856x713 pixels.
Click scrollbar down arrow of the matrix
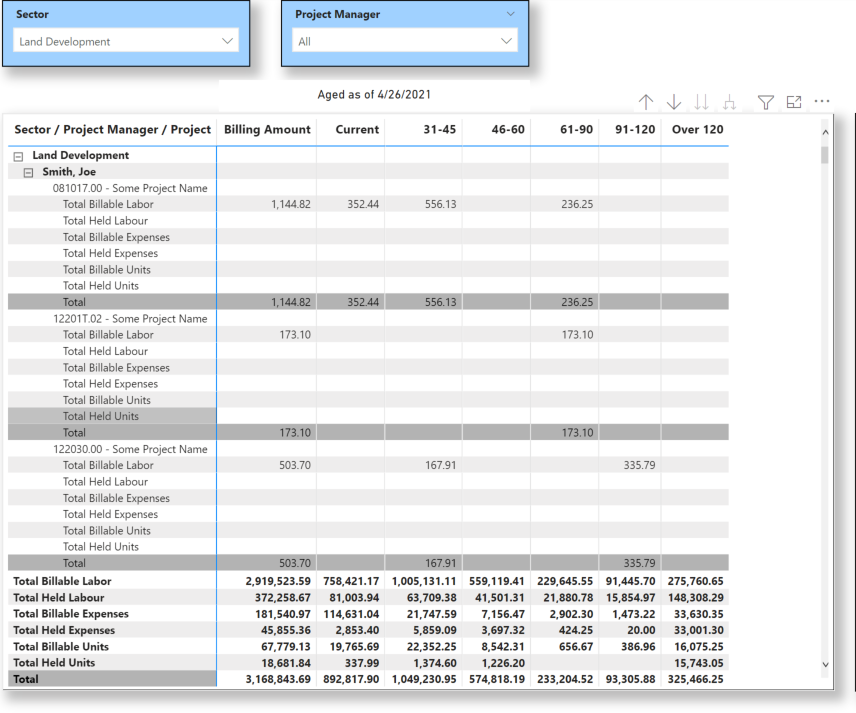pos(825,664)
